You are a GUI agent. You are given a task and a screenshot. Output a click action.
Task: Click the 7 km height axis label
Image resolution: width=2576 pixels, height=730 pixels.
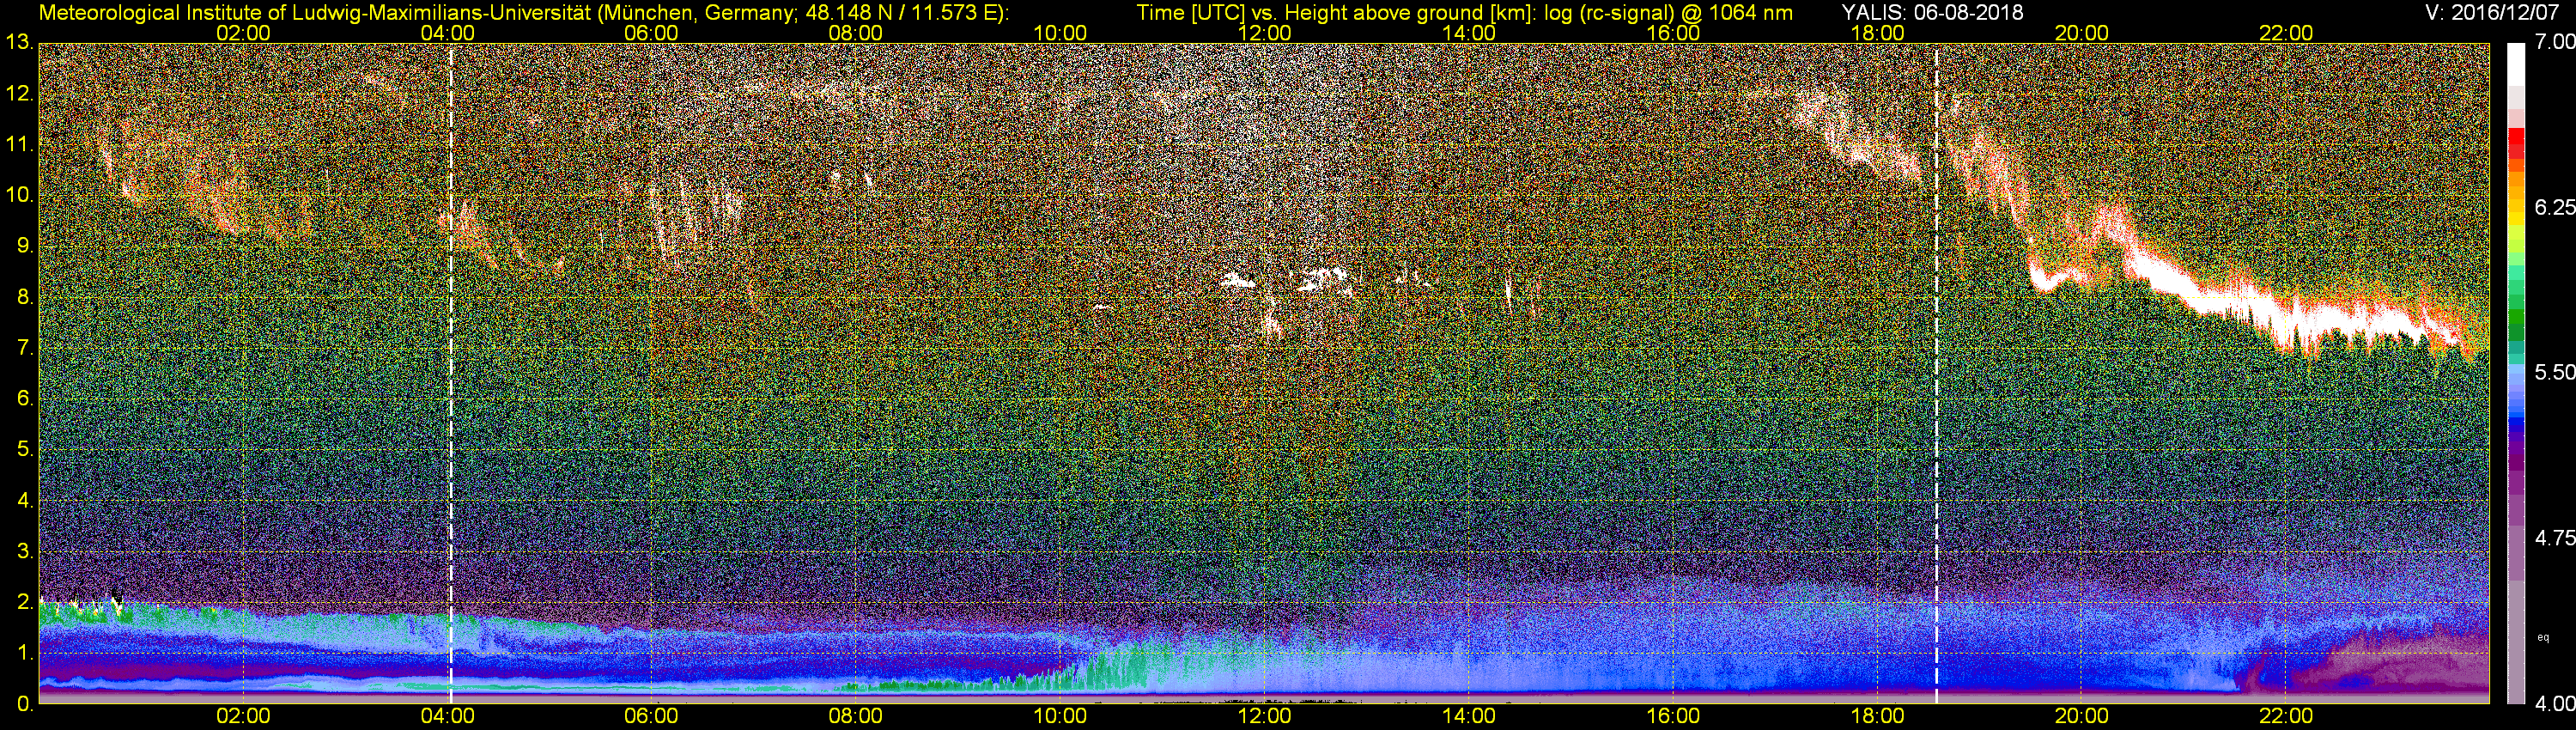pyautogui.click(x=25, y=348)
